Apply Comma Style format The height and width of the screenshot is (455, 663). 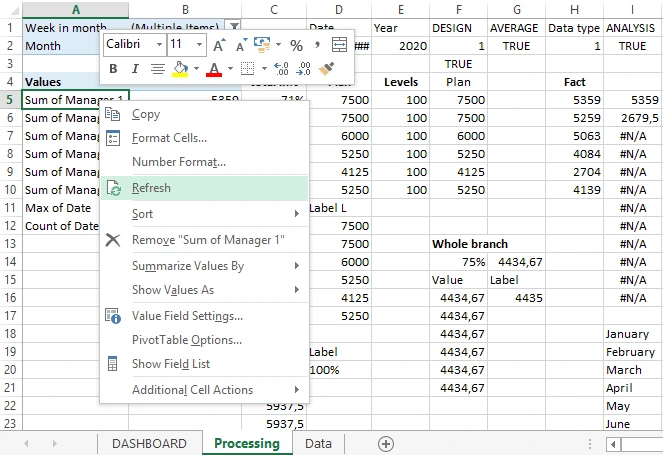(317, 44)
